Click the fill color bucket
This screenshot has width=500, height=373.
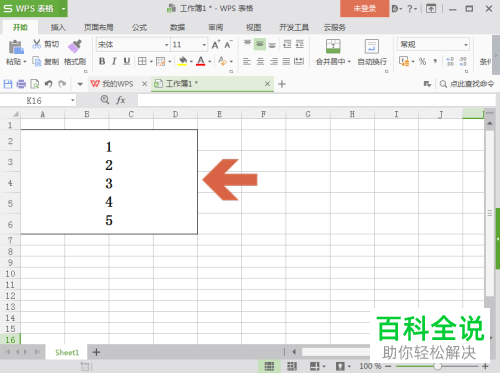click(x=182, y=61)
